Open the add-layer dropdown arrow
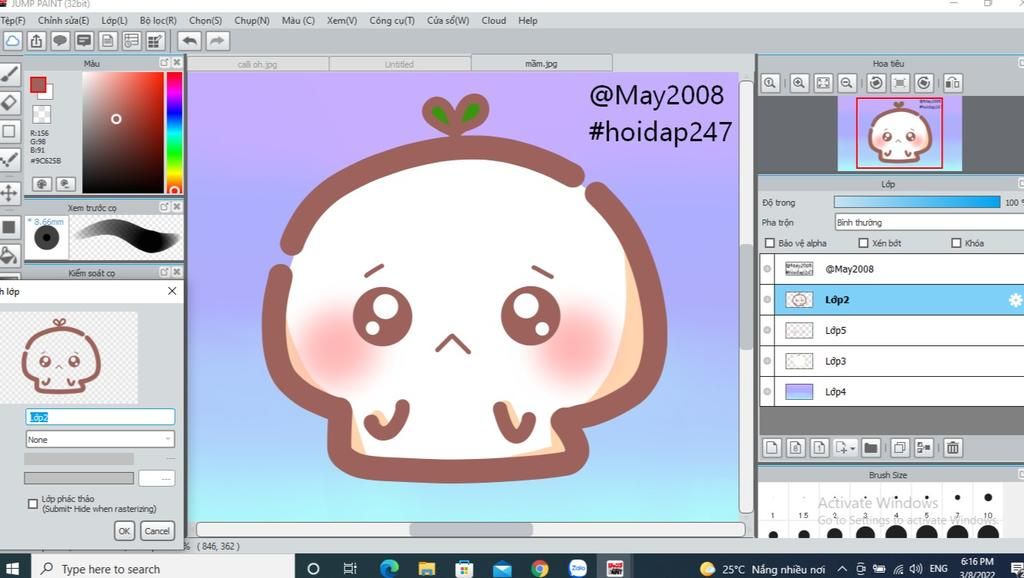1024x578 pixels. [852, 449]
